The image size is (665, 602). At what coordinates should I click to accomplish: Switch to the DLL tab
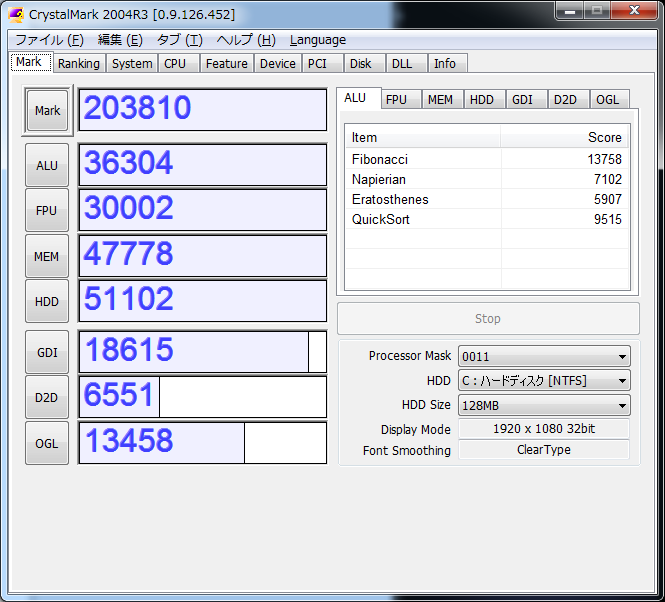(406, 63)
